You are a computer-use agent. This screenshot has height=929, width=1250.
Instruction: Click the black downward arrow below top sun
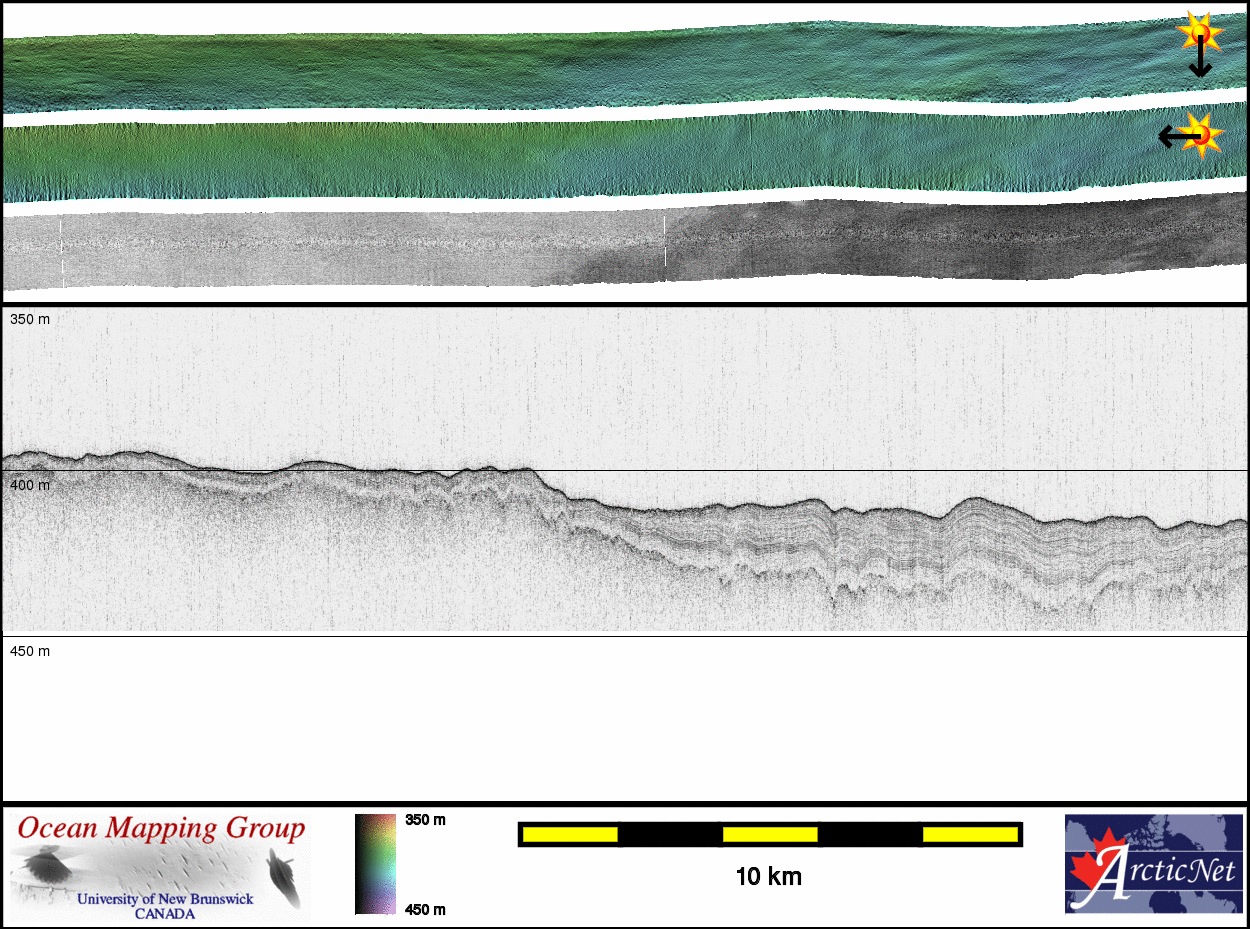click(1200, 64)
